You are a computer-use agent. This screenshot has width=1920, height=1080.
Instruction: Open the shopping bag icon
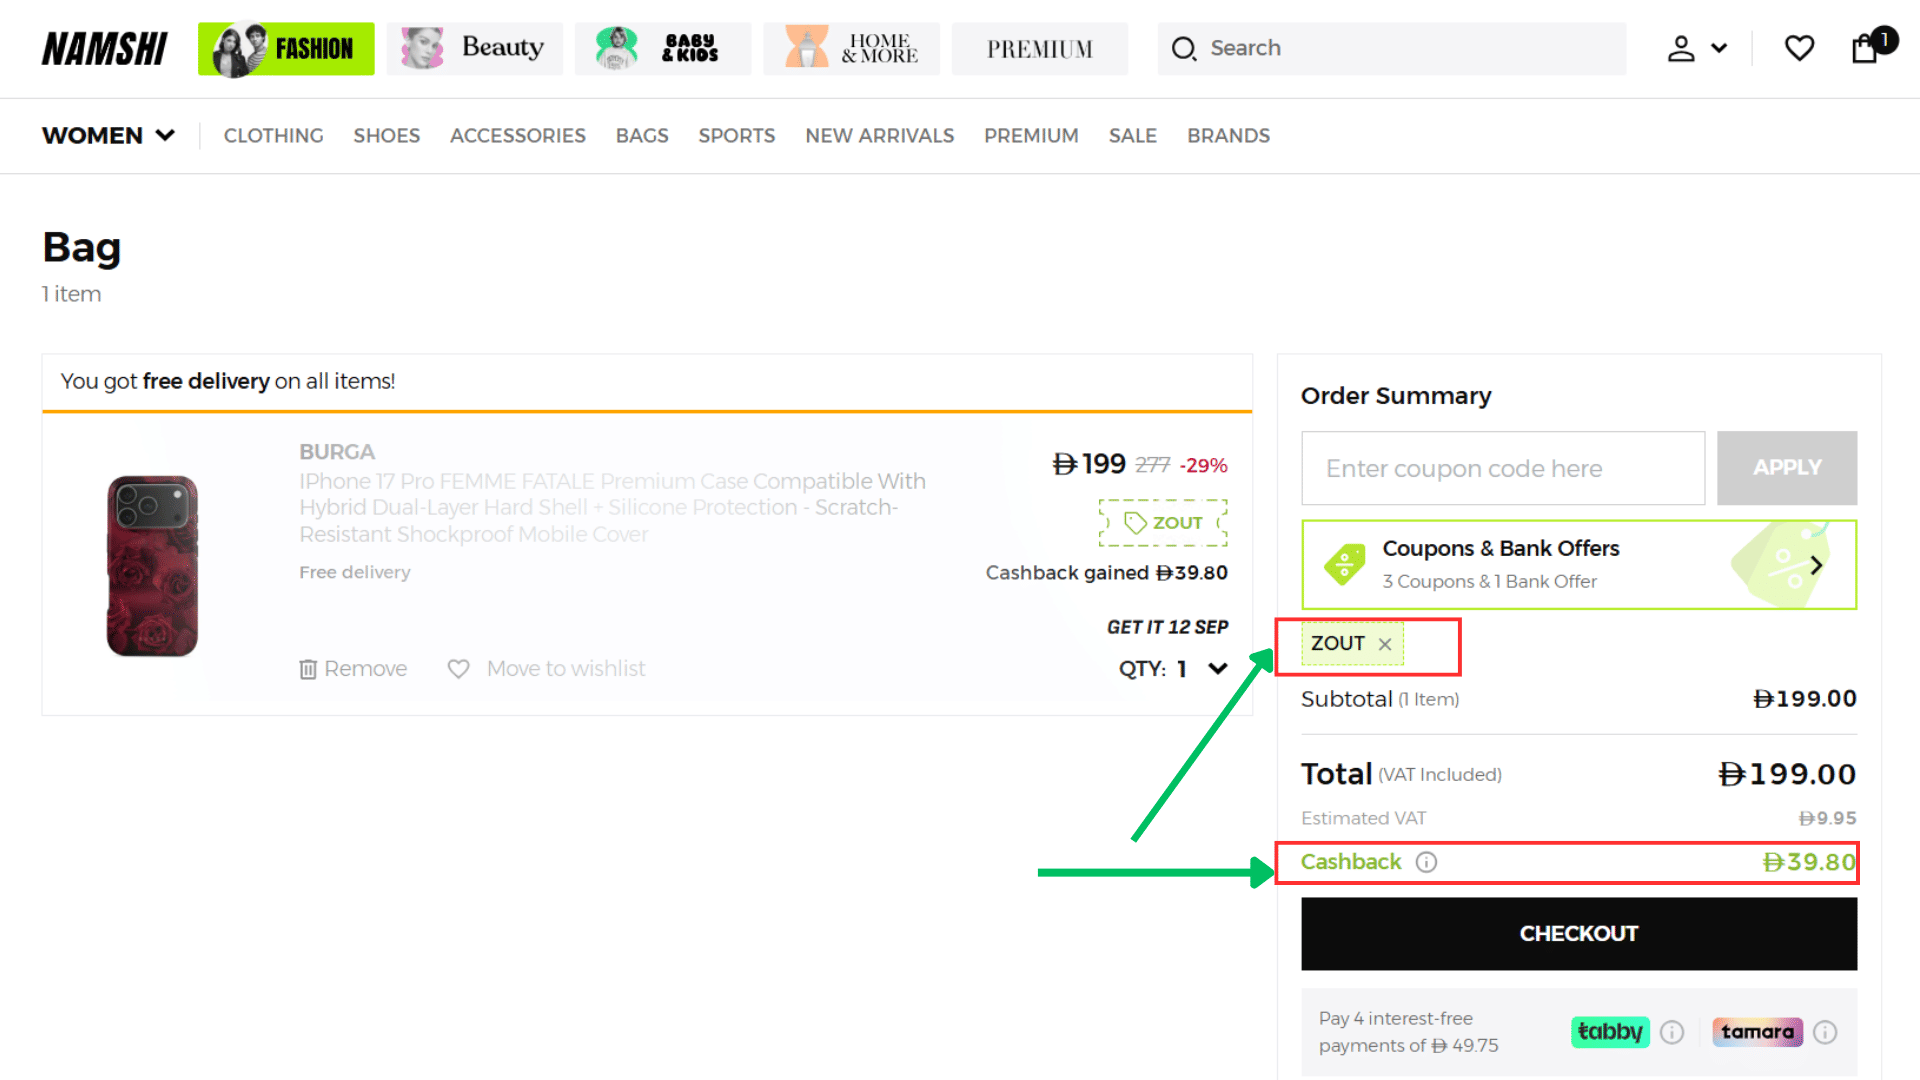coord(1865,48)
